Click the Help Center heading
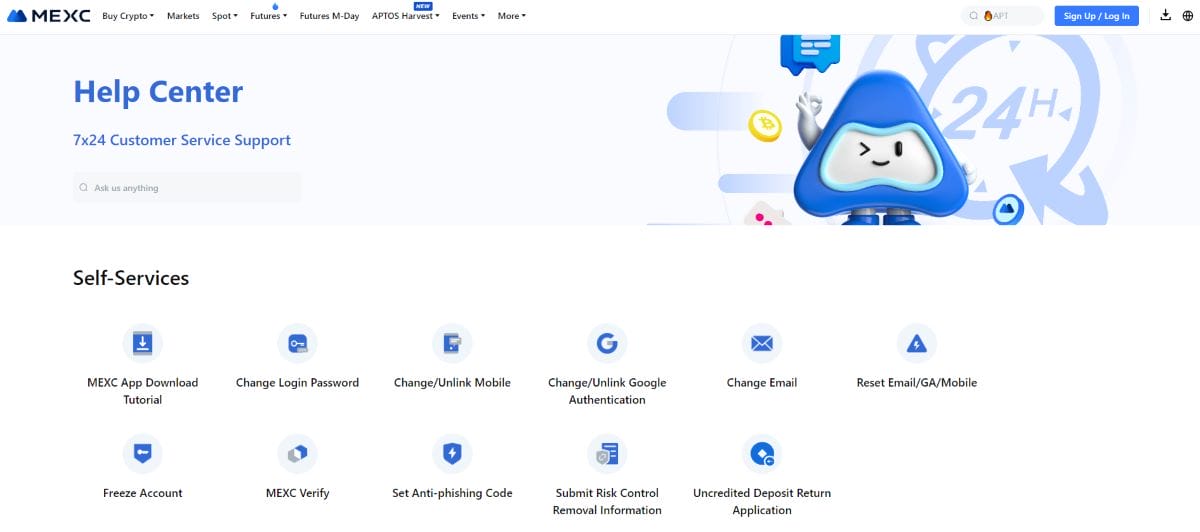This screenshot has width=1200, height=532. click(x=158, y=92)
